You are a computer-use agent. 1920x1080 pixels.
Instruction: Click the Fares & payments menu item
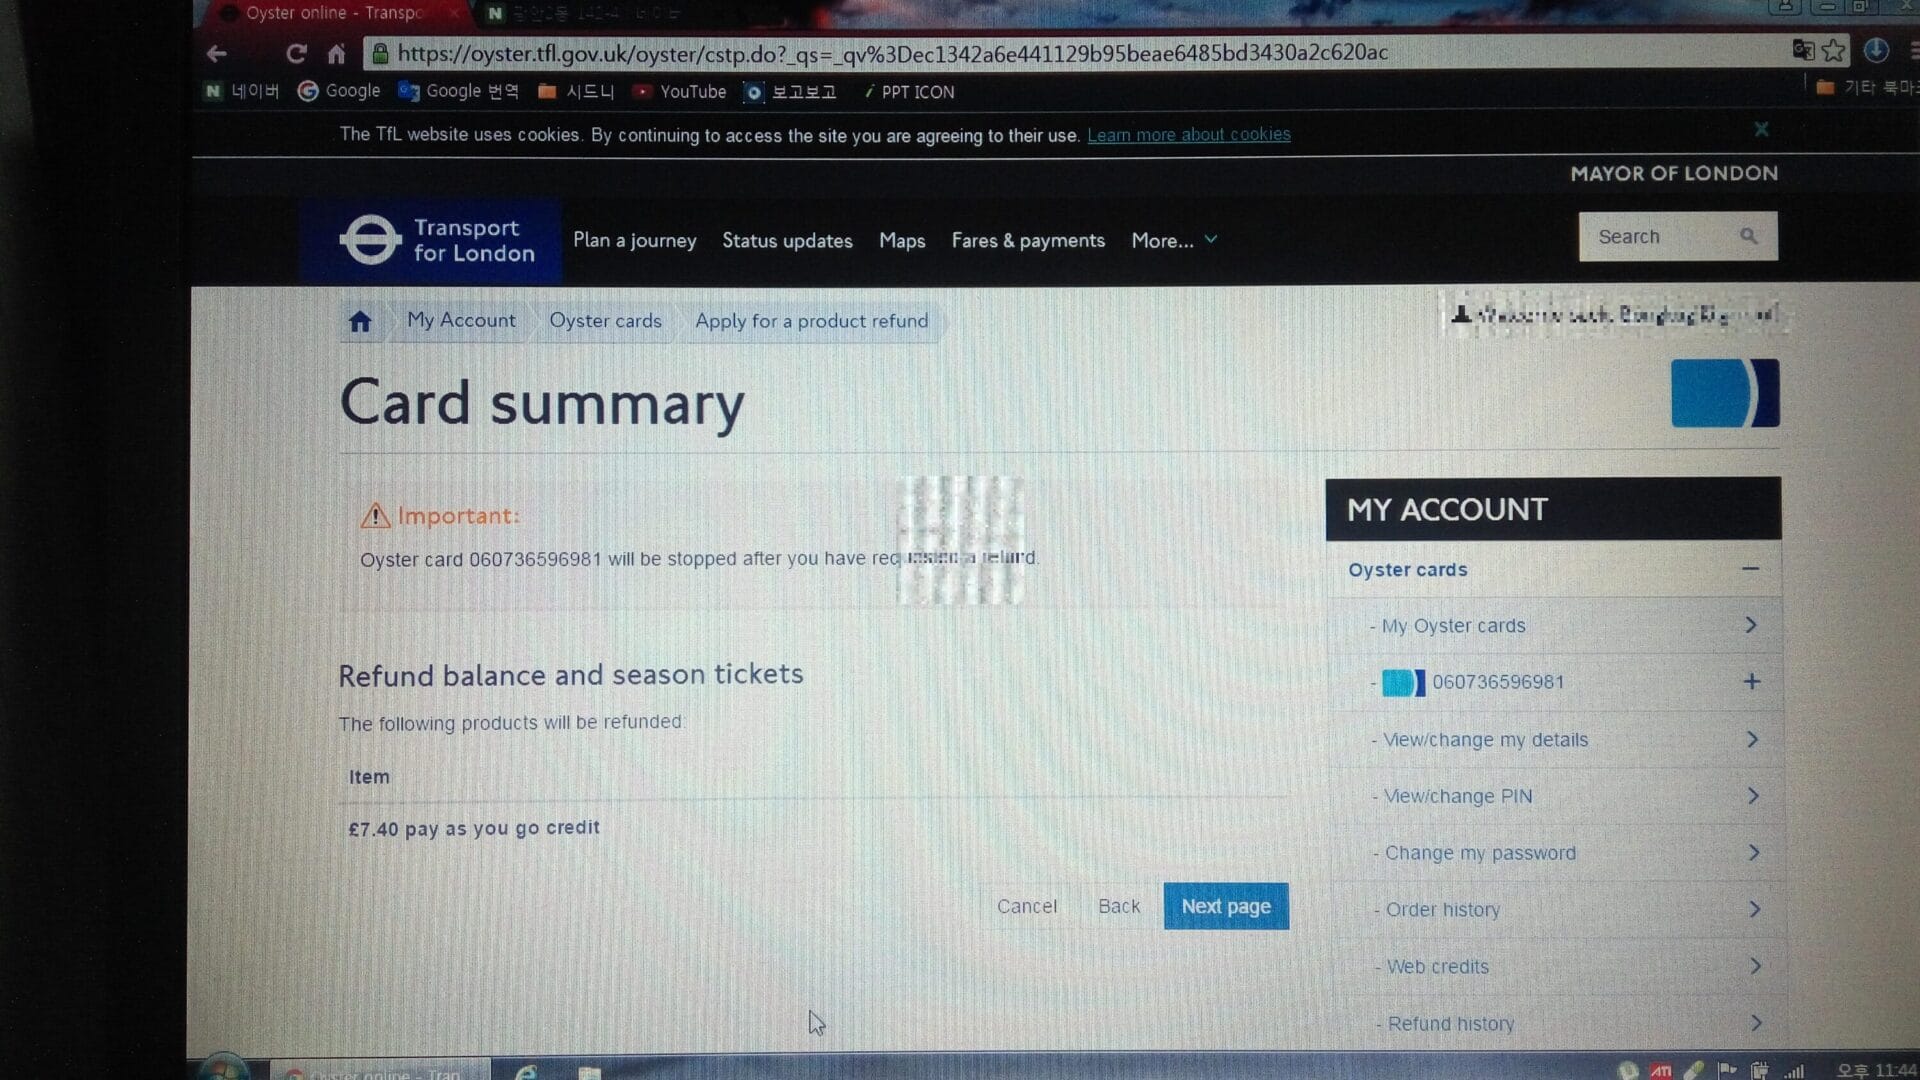point(1029,240)
